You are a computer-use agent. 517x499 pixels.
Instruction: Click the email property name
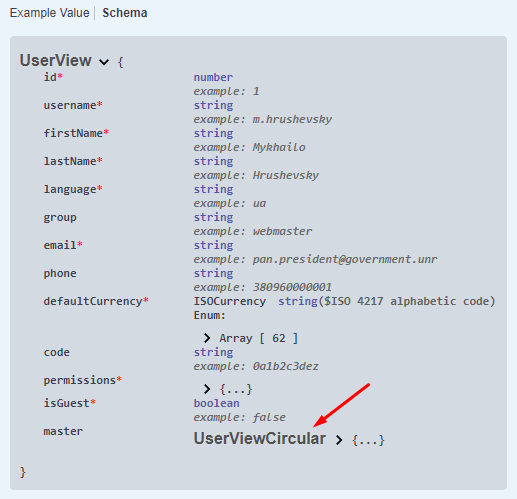tap(60, 245)
